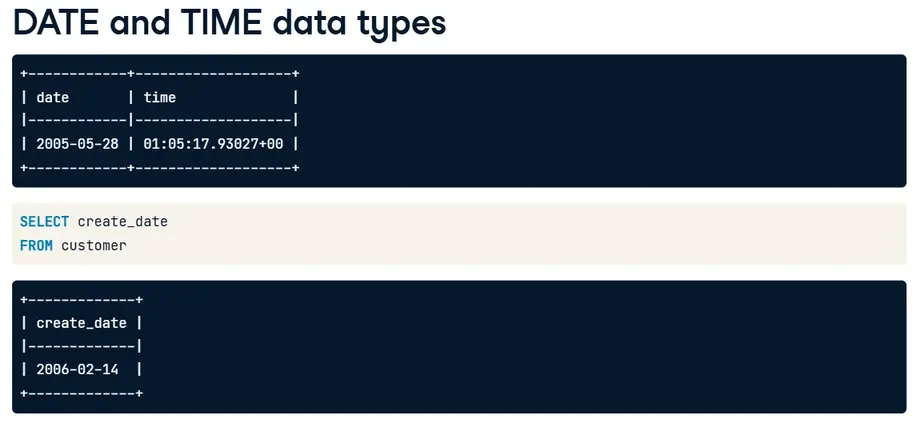917x423 pixels.
Task: Select the create_date result column header
Action: pos(81,323)
